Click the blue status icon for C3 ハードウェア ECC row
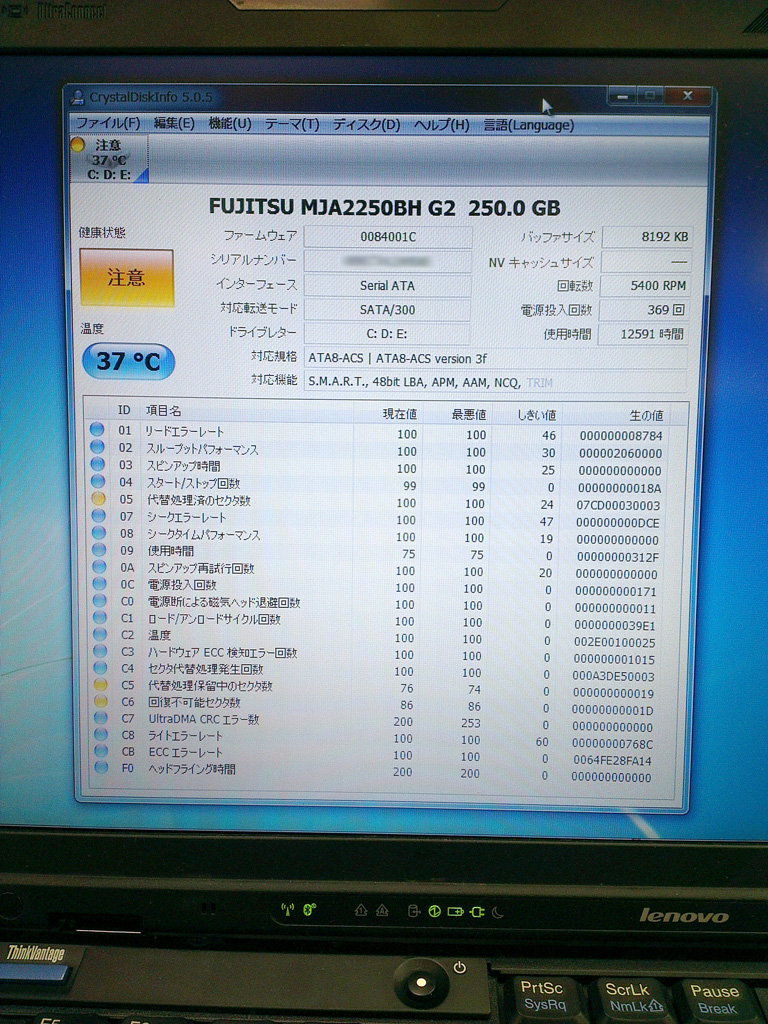This screenshot has width=768, height=1024. (x=100, y=650)
